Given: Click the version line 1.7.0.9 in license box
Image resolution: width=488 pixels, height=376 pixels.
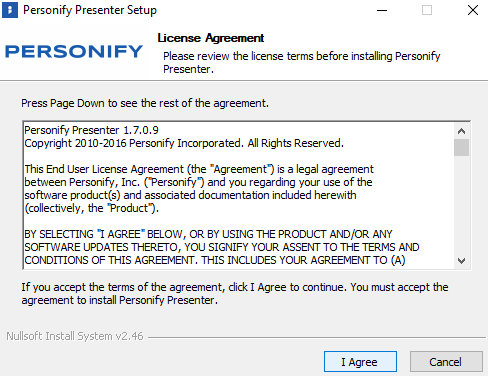Looking at the screenshot, I should (x=91, y=130).
